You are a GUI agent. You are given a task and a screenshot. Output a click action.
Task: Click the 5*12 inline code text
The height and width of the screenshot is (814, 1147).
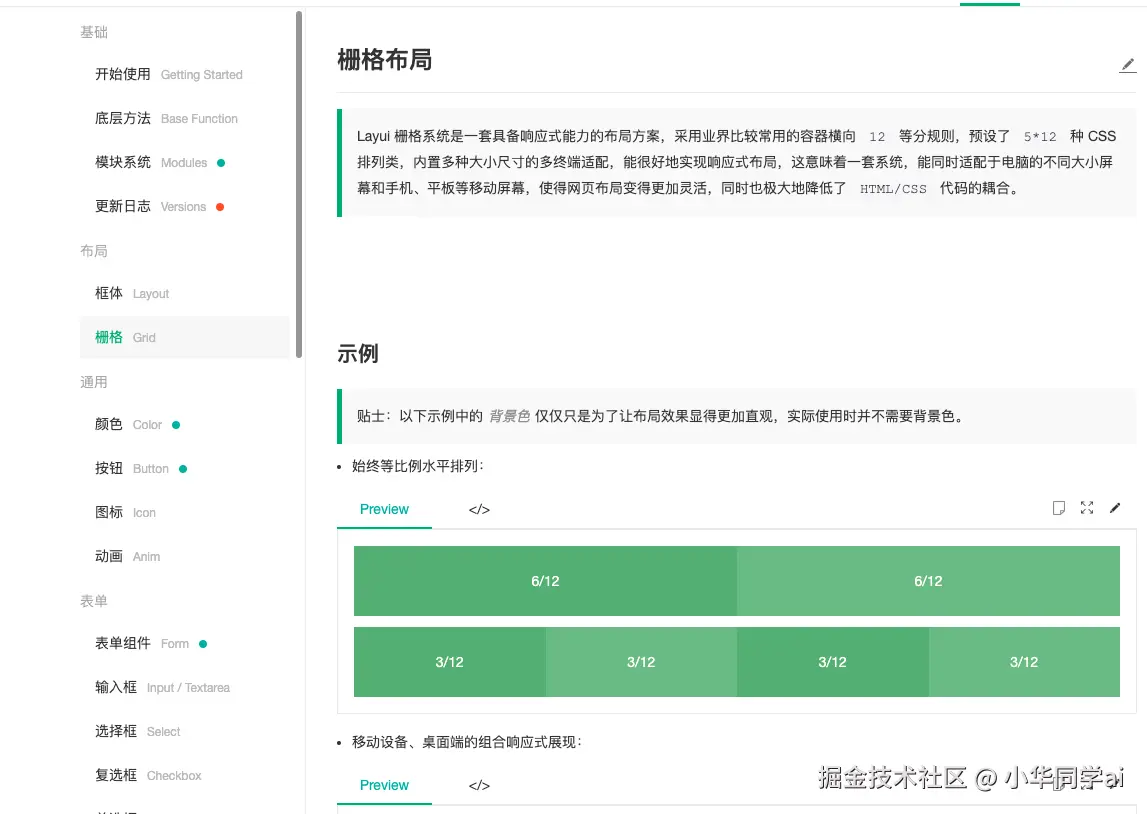coord(1039,137)
